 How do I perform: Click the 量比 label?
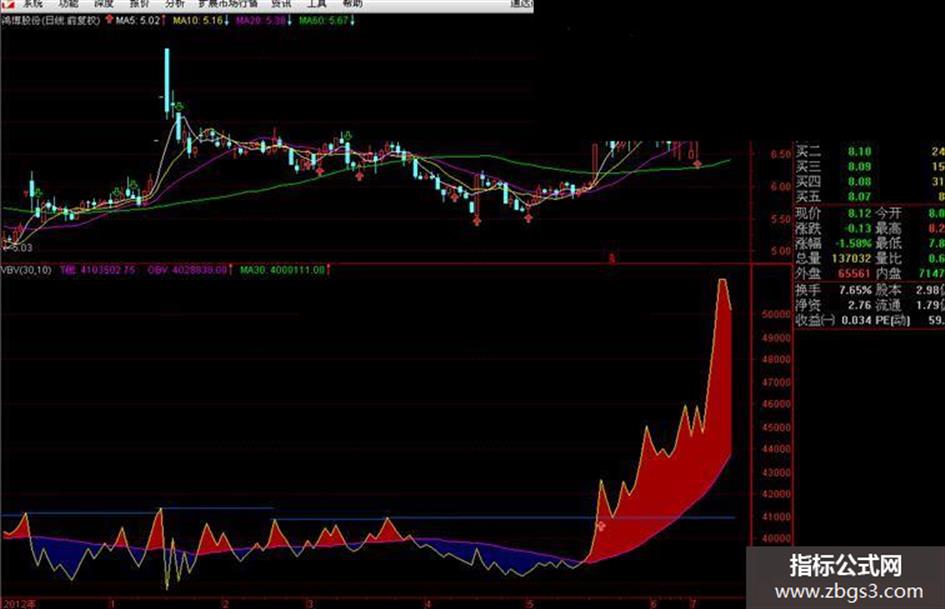(x=888, y=259)
